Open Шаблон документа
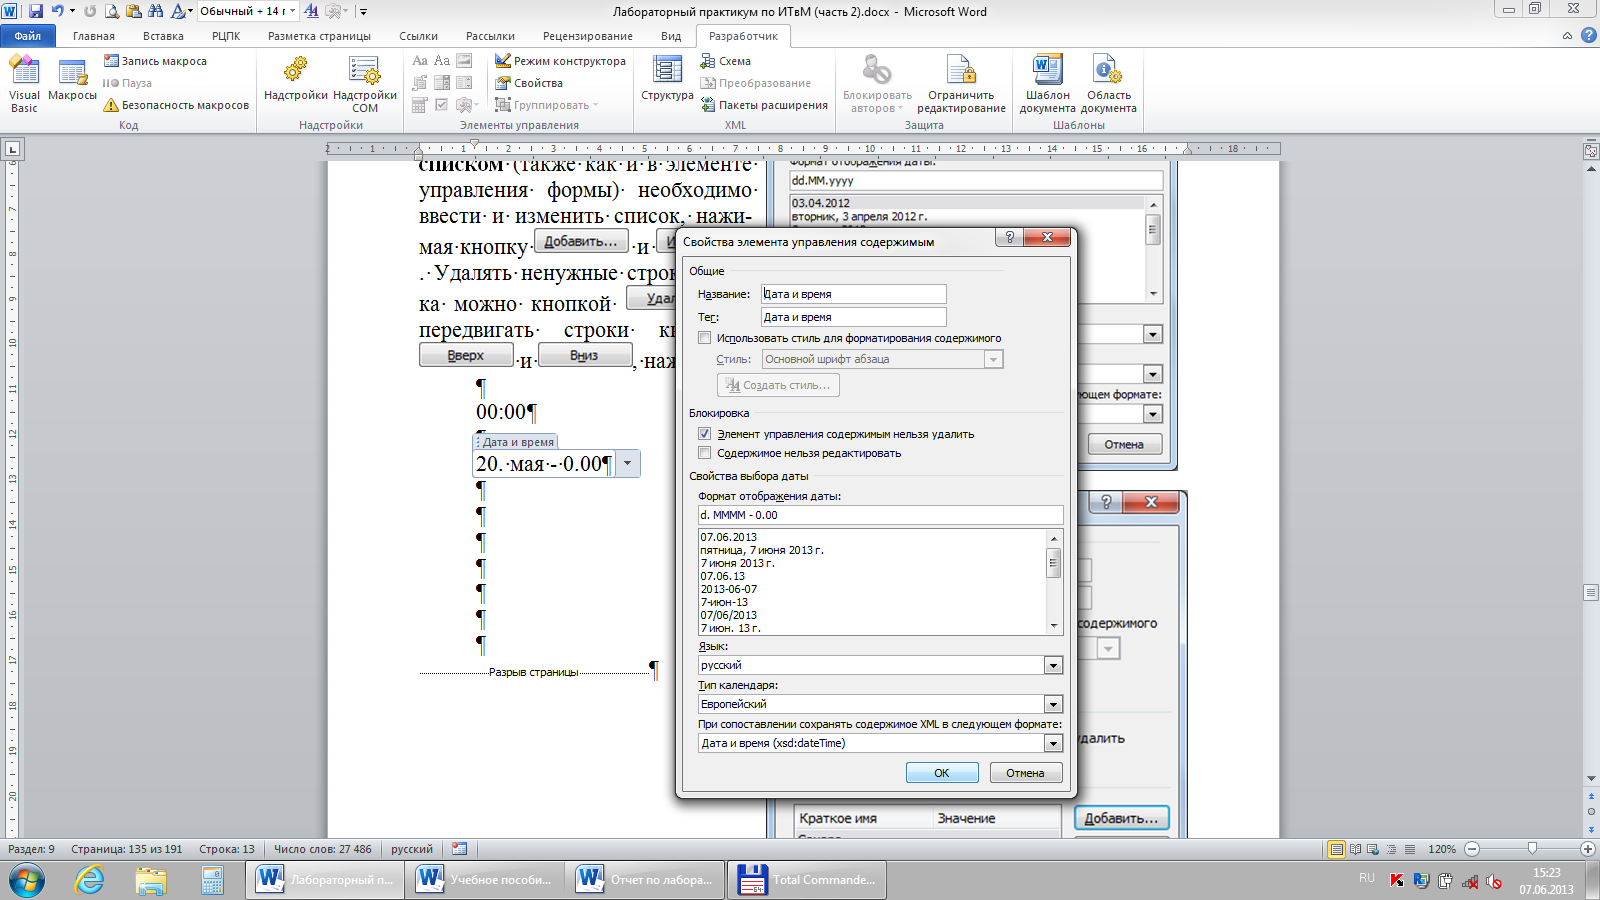The height and width of the screenshot is (900, 1600). (1047, 84)
